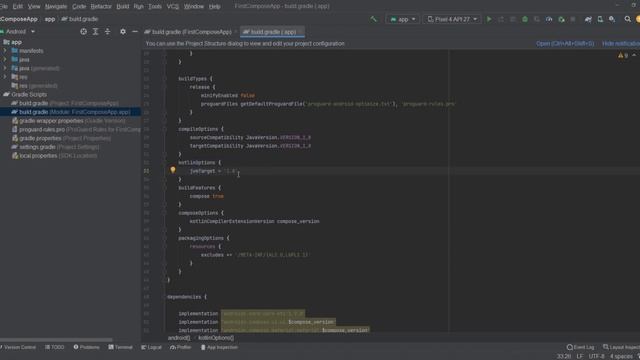Collapse the kotlinOptions block fold marker
This screenshot has height=360, width=640.
click(164, 162)
